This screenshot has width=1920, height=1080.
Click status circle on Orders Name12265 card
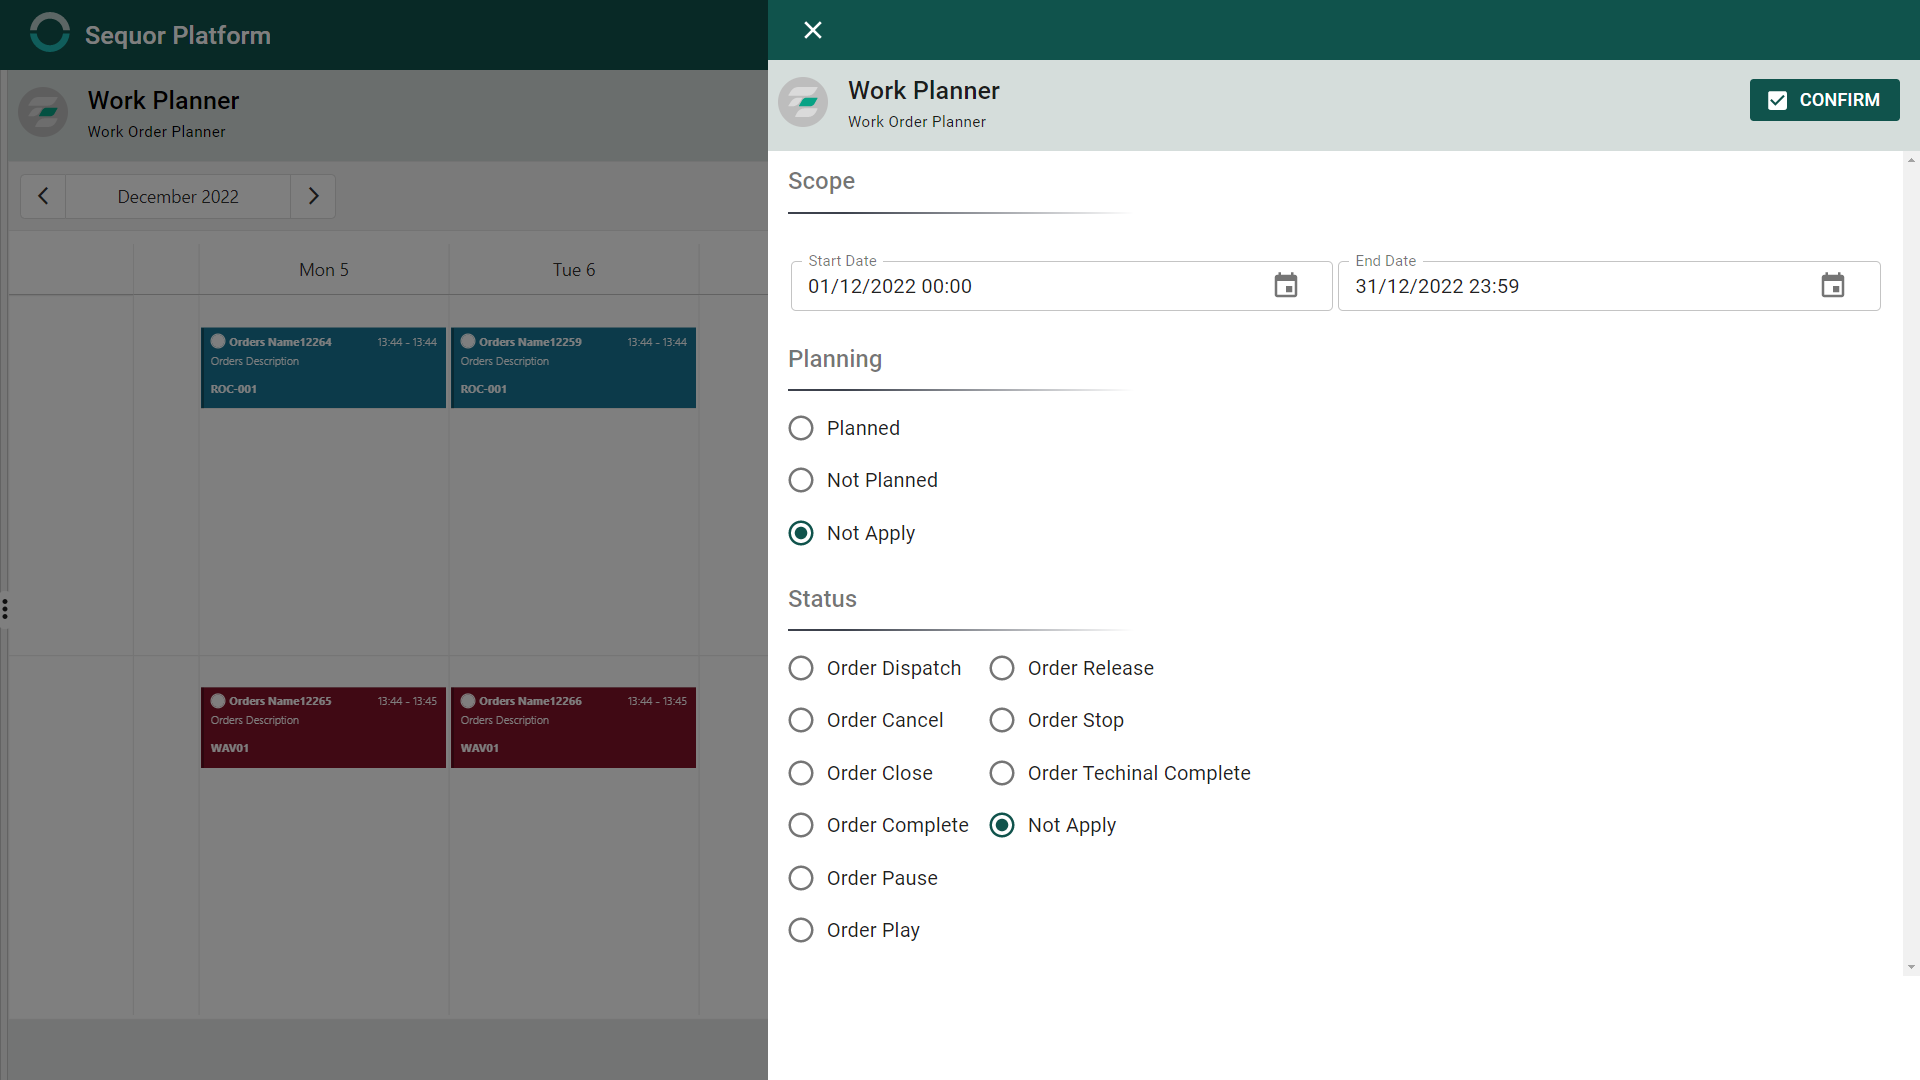(x=218, y=700)
